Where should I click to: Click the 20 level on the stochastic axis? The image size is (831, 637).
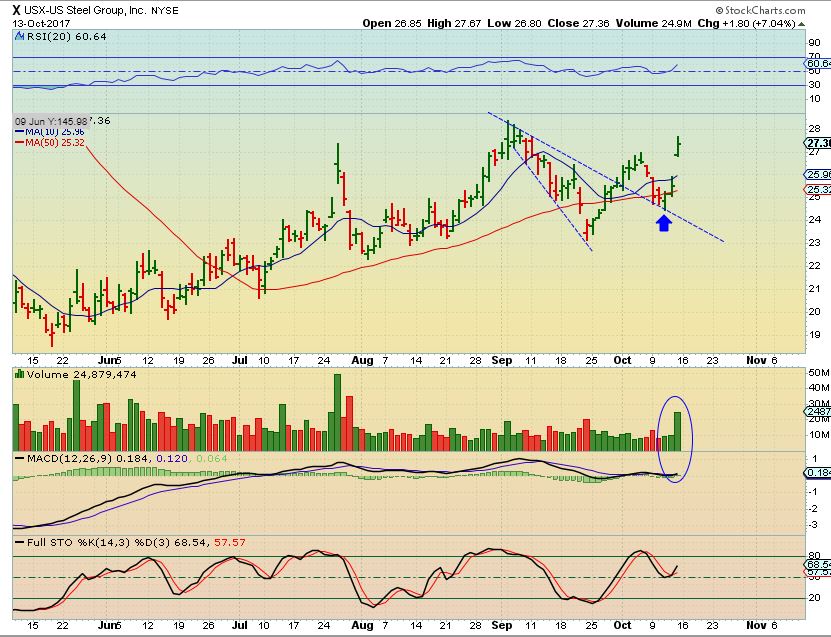[x=815, y=598]
